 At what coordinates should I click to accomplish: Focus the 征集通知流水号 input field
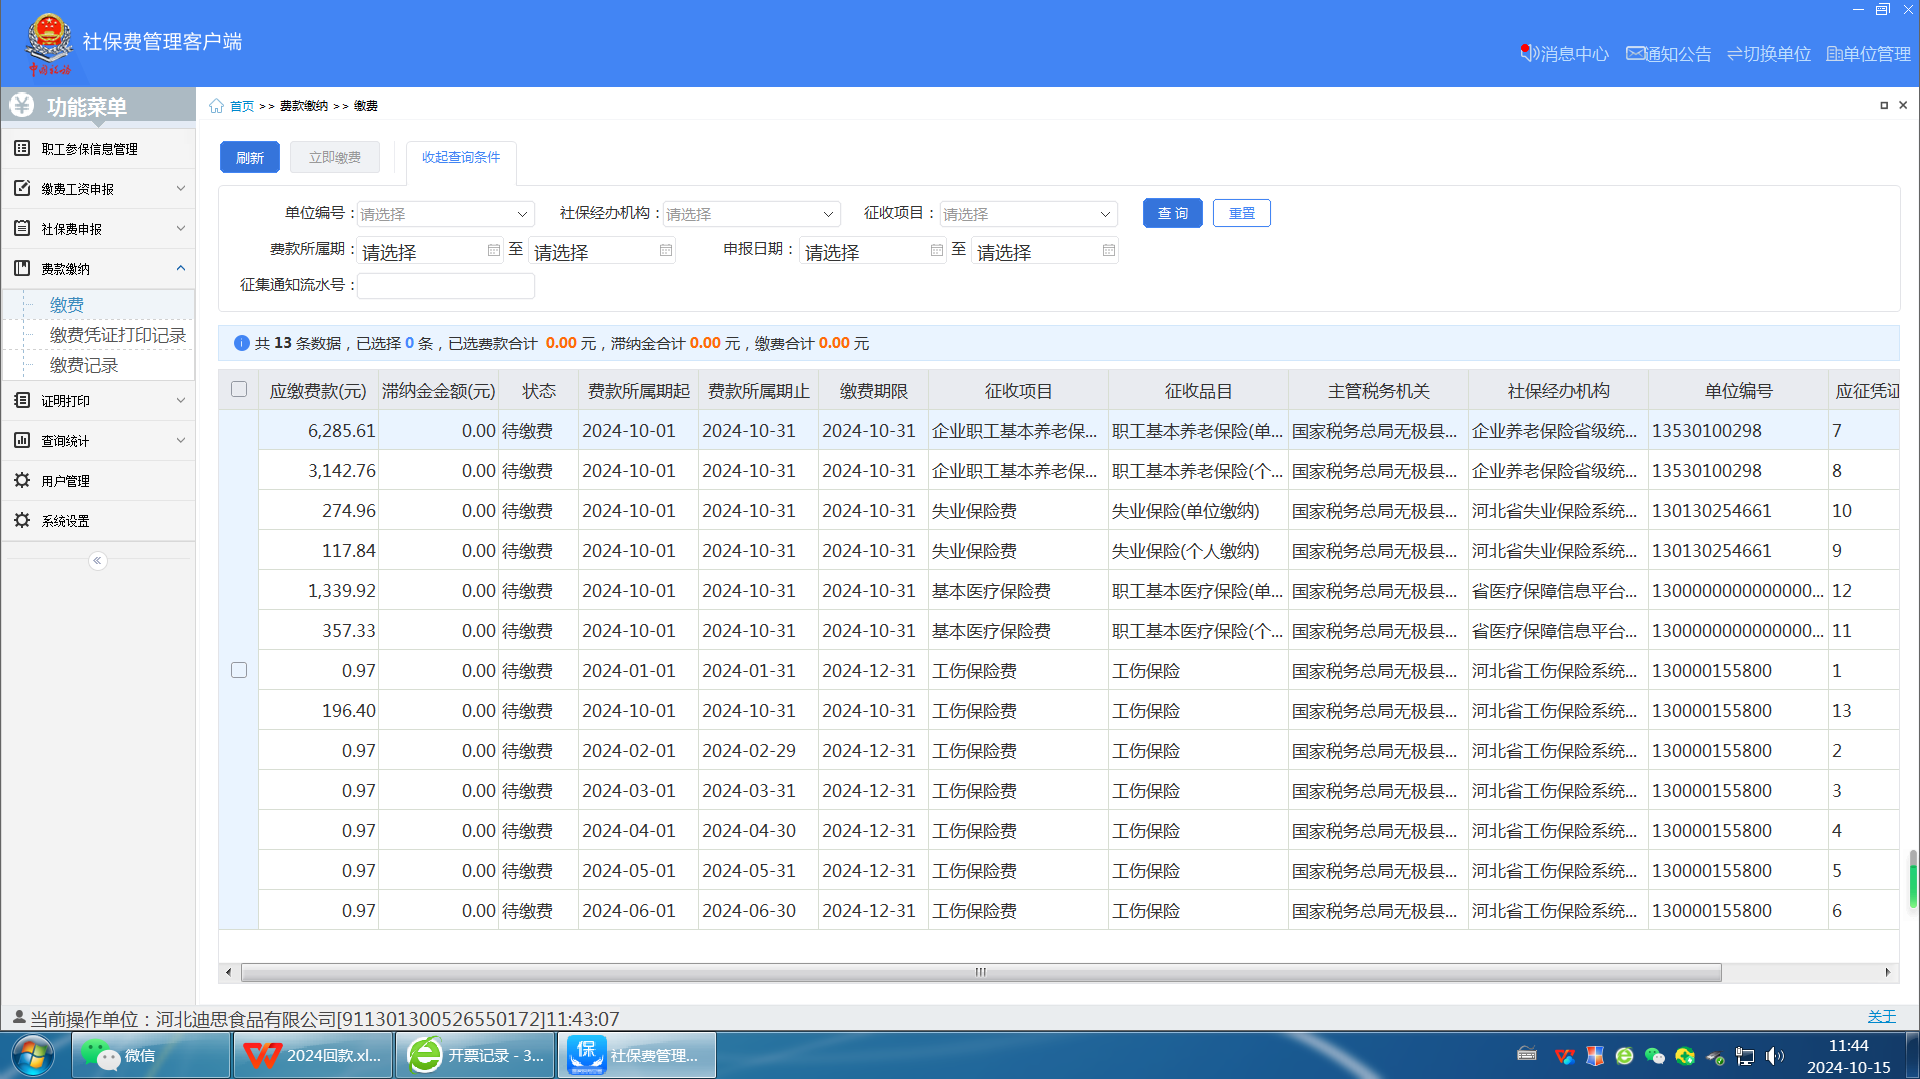pos(446,286)
